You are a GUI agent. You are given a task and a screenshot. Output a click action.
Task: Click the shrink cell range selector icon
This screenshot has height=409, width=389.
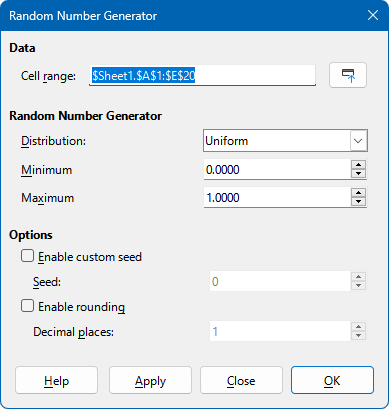tap(348, 75)
